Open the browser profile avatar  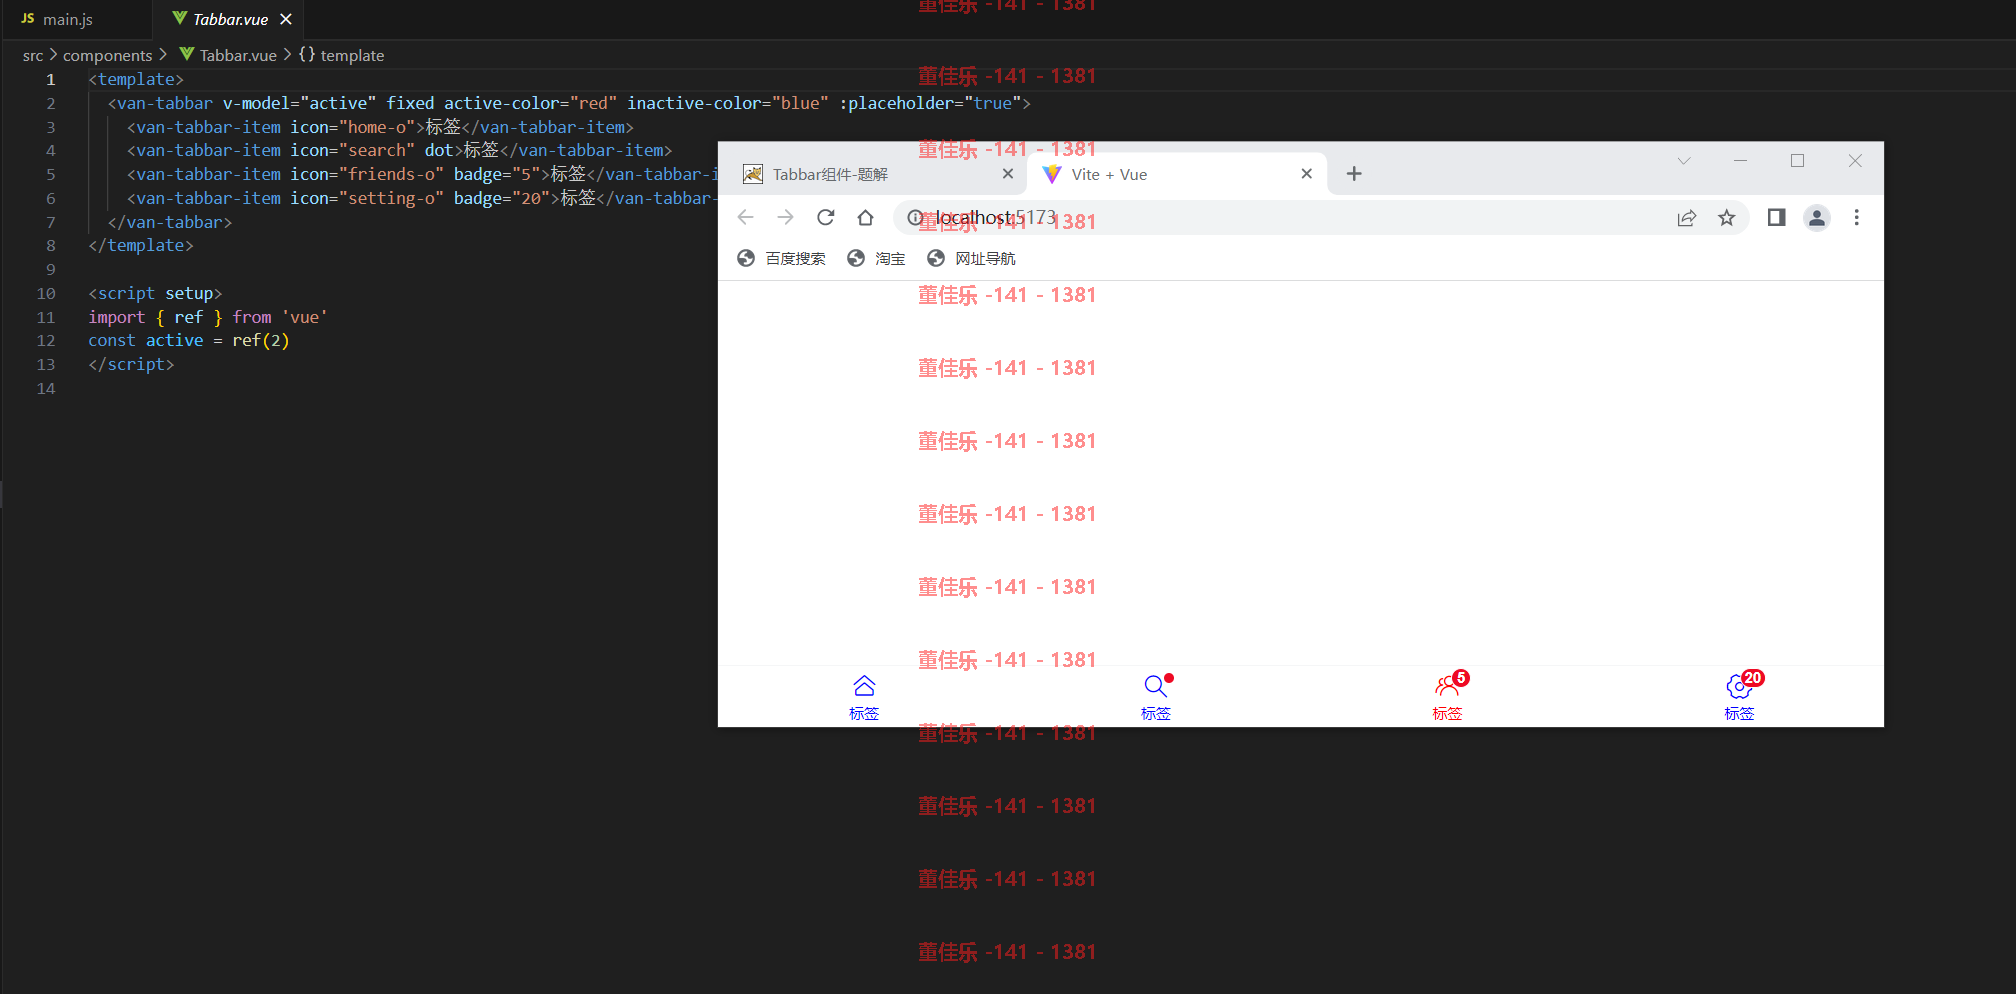(1817, 217)
